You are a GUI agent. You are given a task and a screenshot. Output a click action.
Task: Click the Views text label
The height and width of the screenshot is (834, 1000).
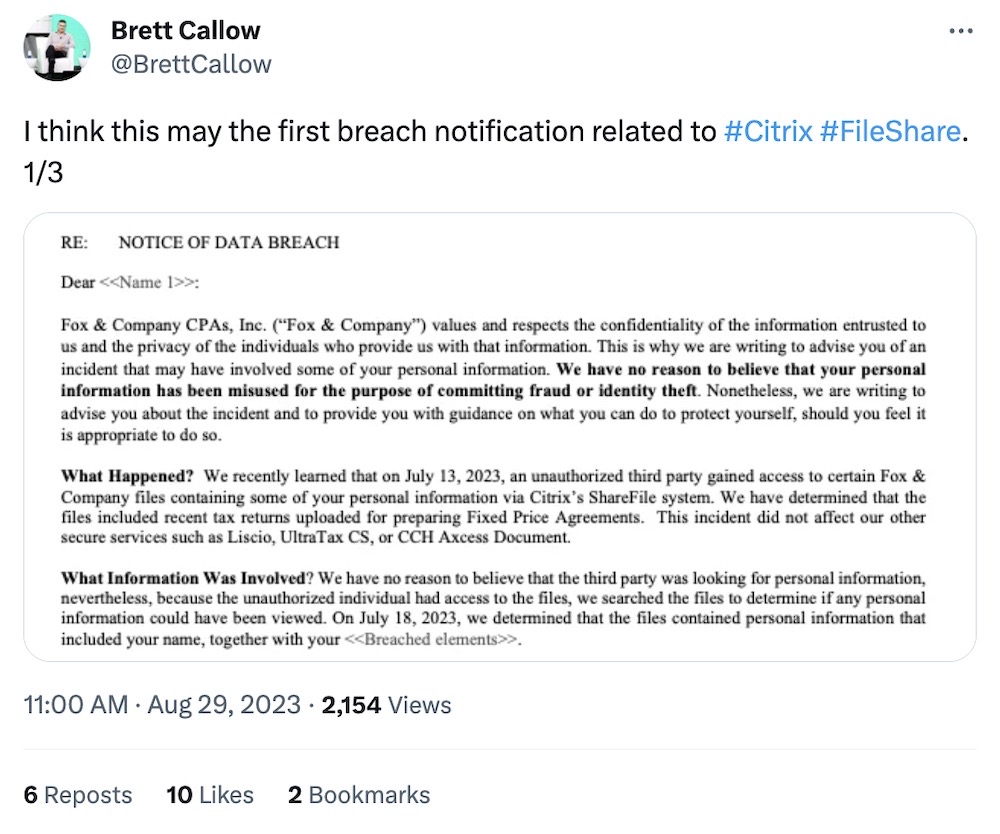(419, 705)
